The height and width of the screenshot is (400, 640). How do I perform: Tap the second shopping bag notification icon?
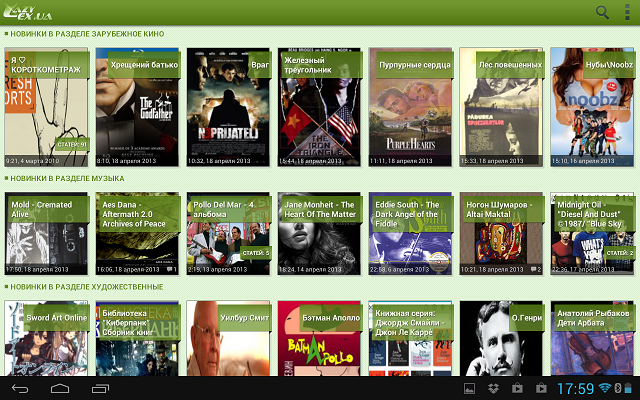(541, 388)
